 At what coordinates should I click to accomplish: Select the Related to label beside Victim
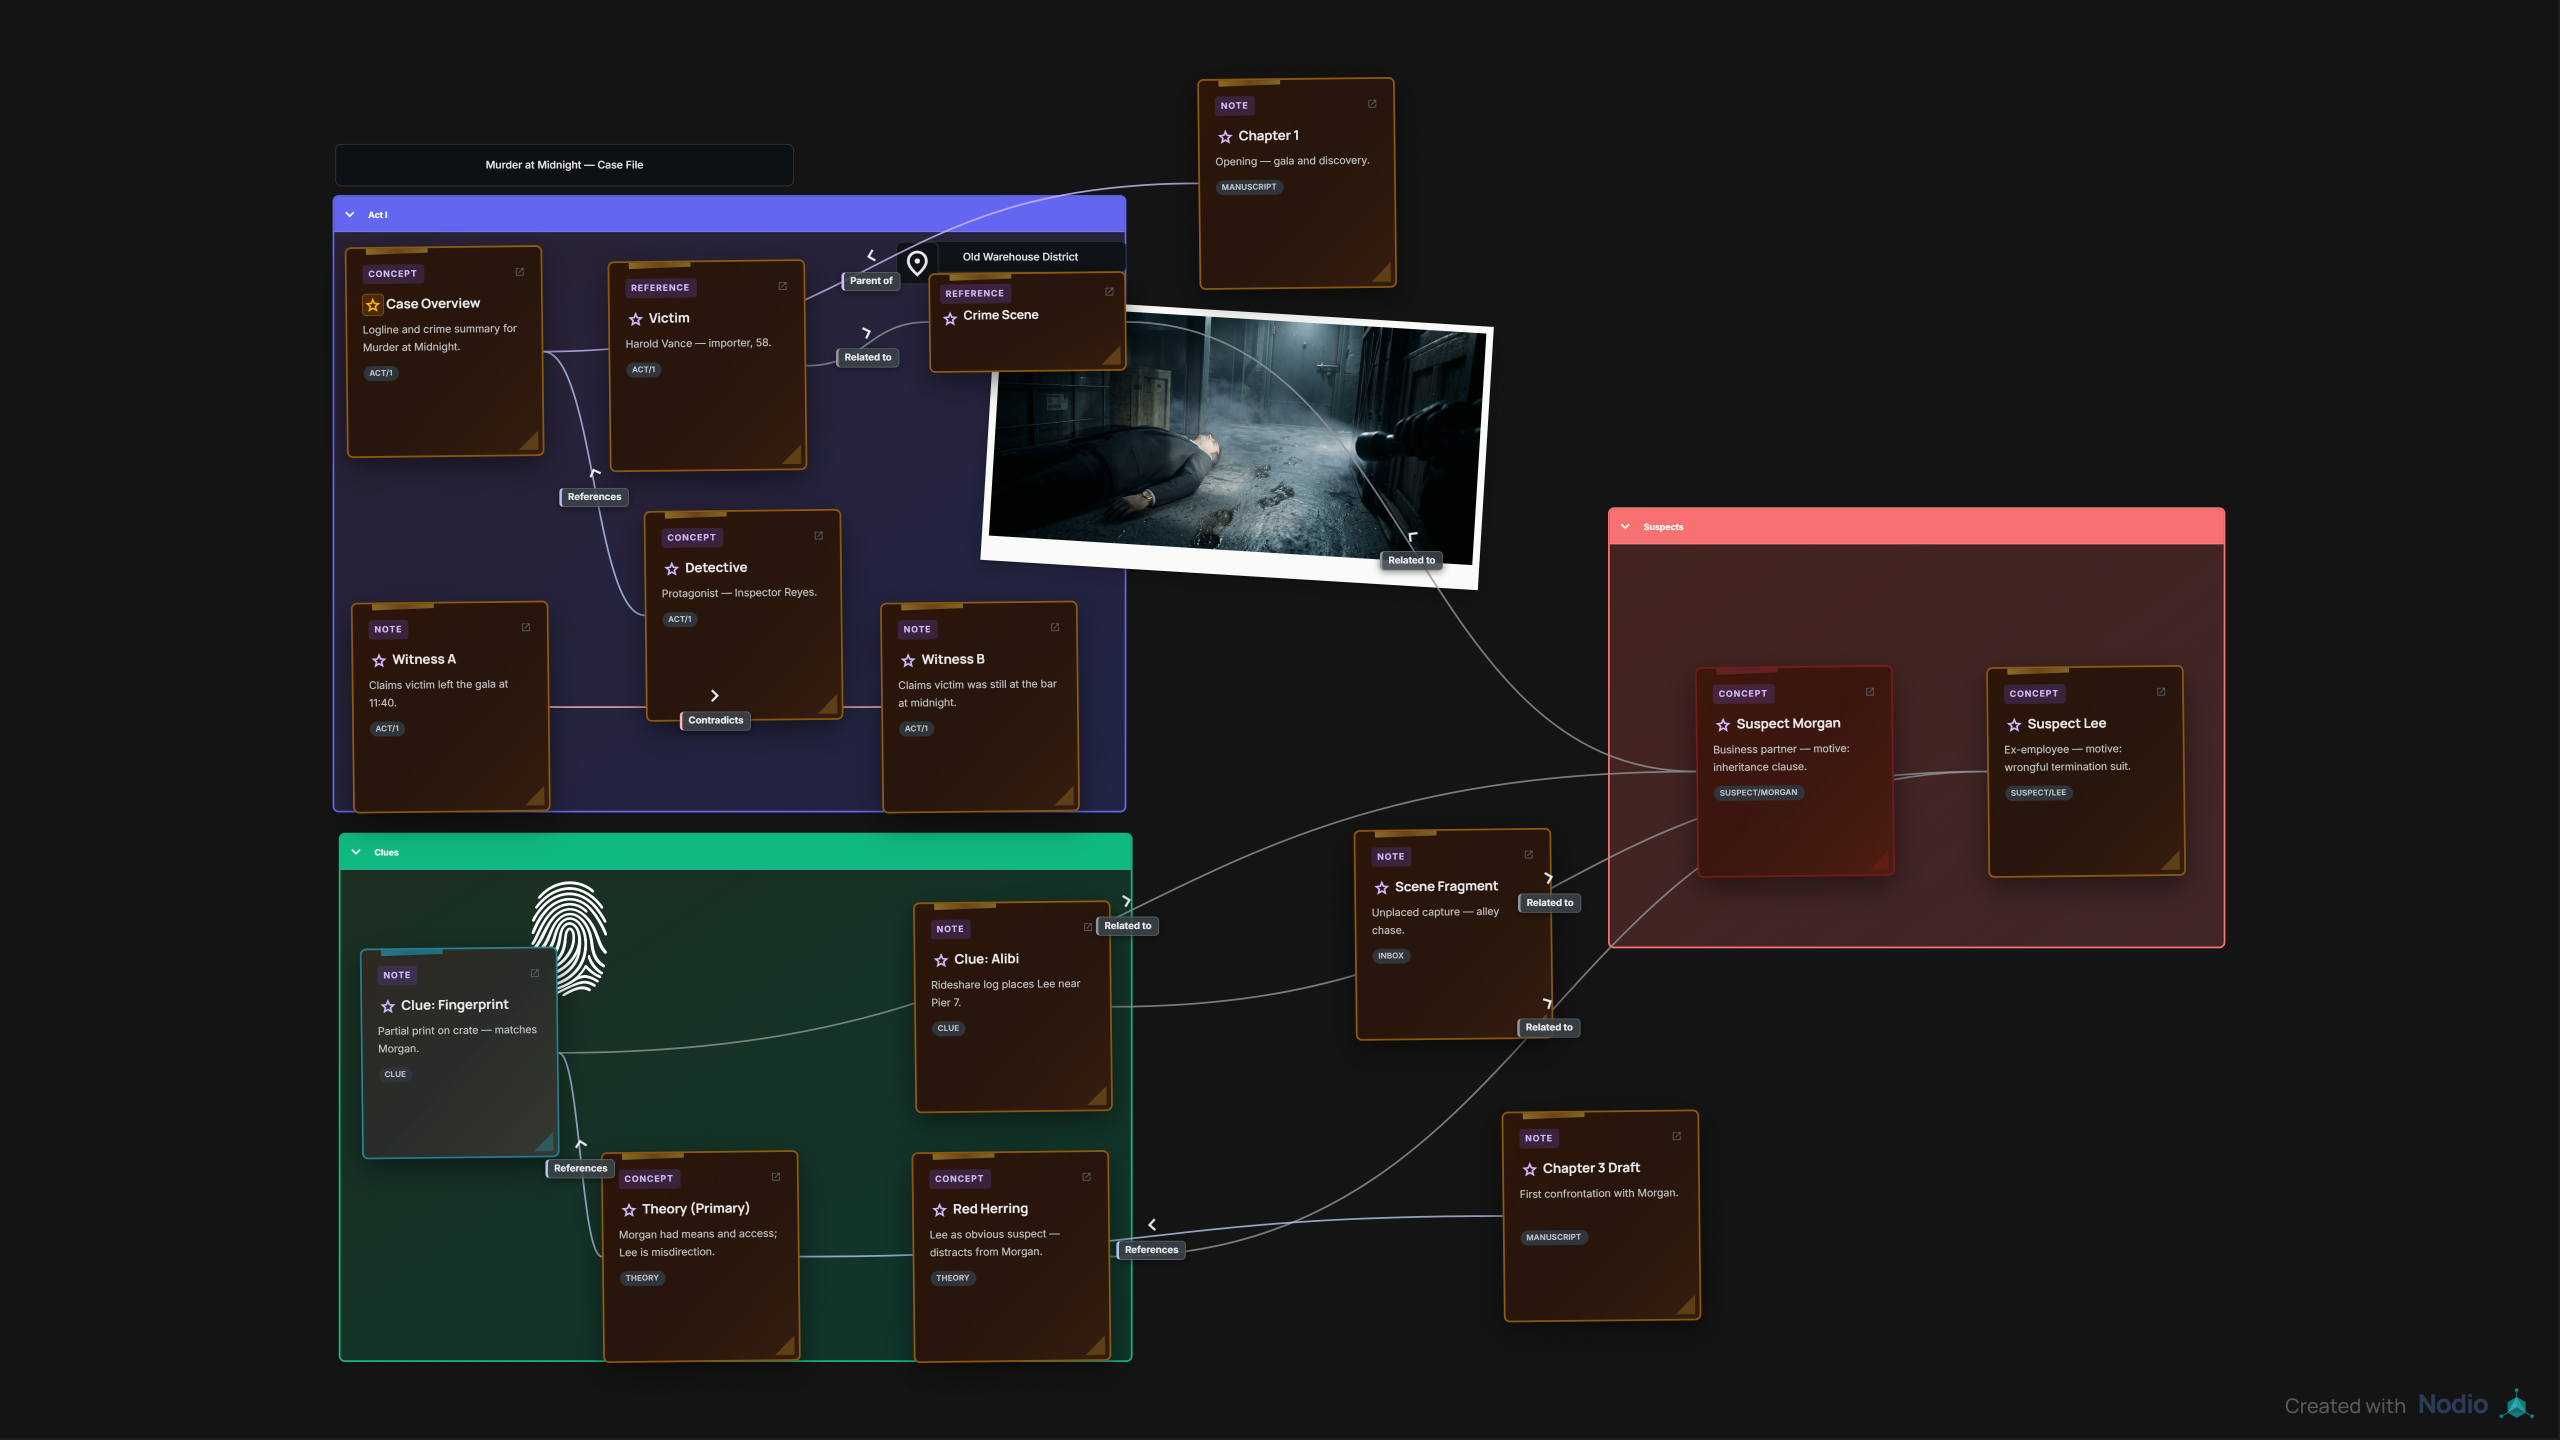(867, 358)
